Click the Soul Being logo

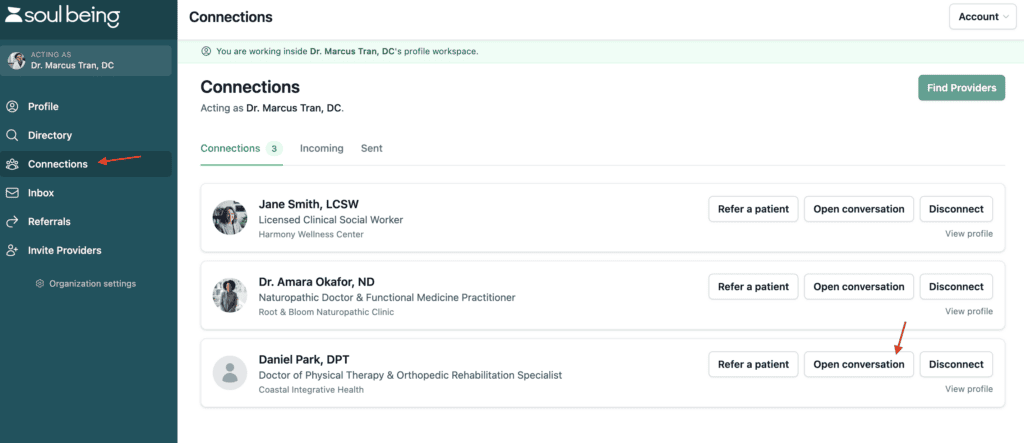[63, 16]
